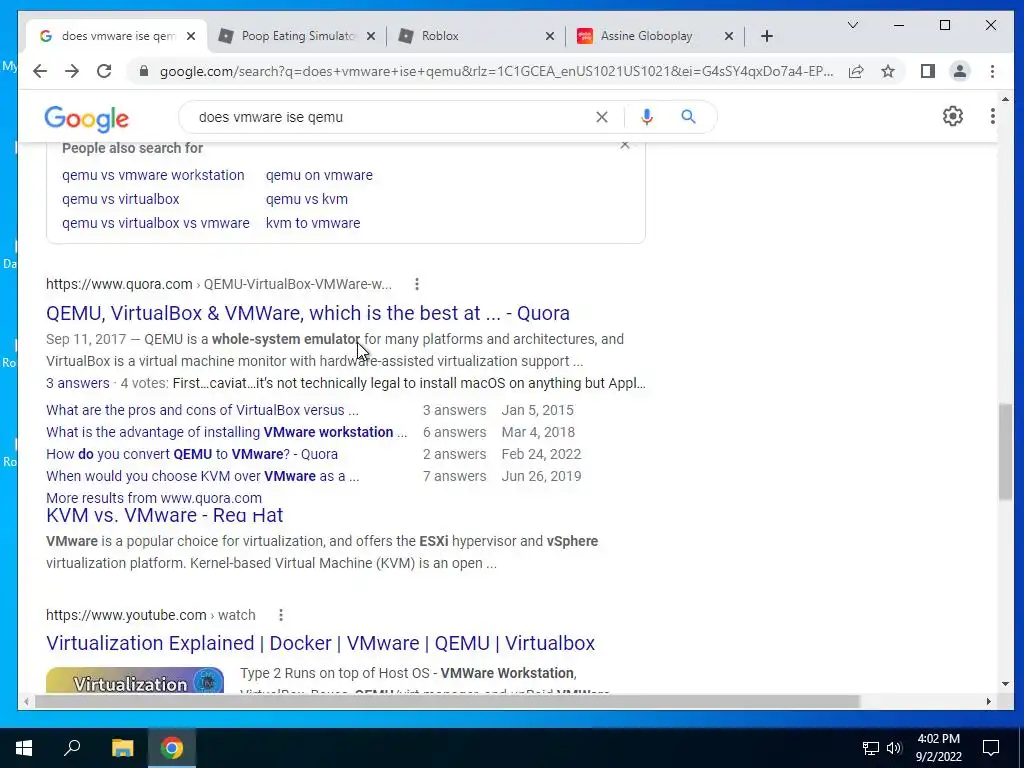This screenshot has width=1024, height=768.
Task: Click 'kvm to vmware' suggestion
Action: pos(313,223)
